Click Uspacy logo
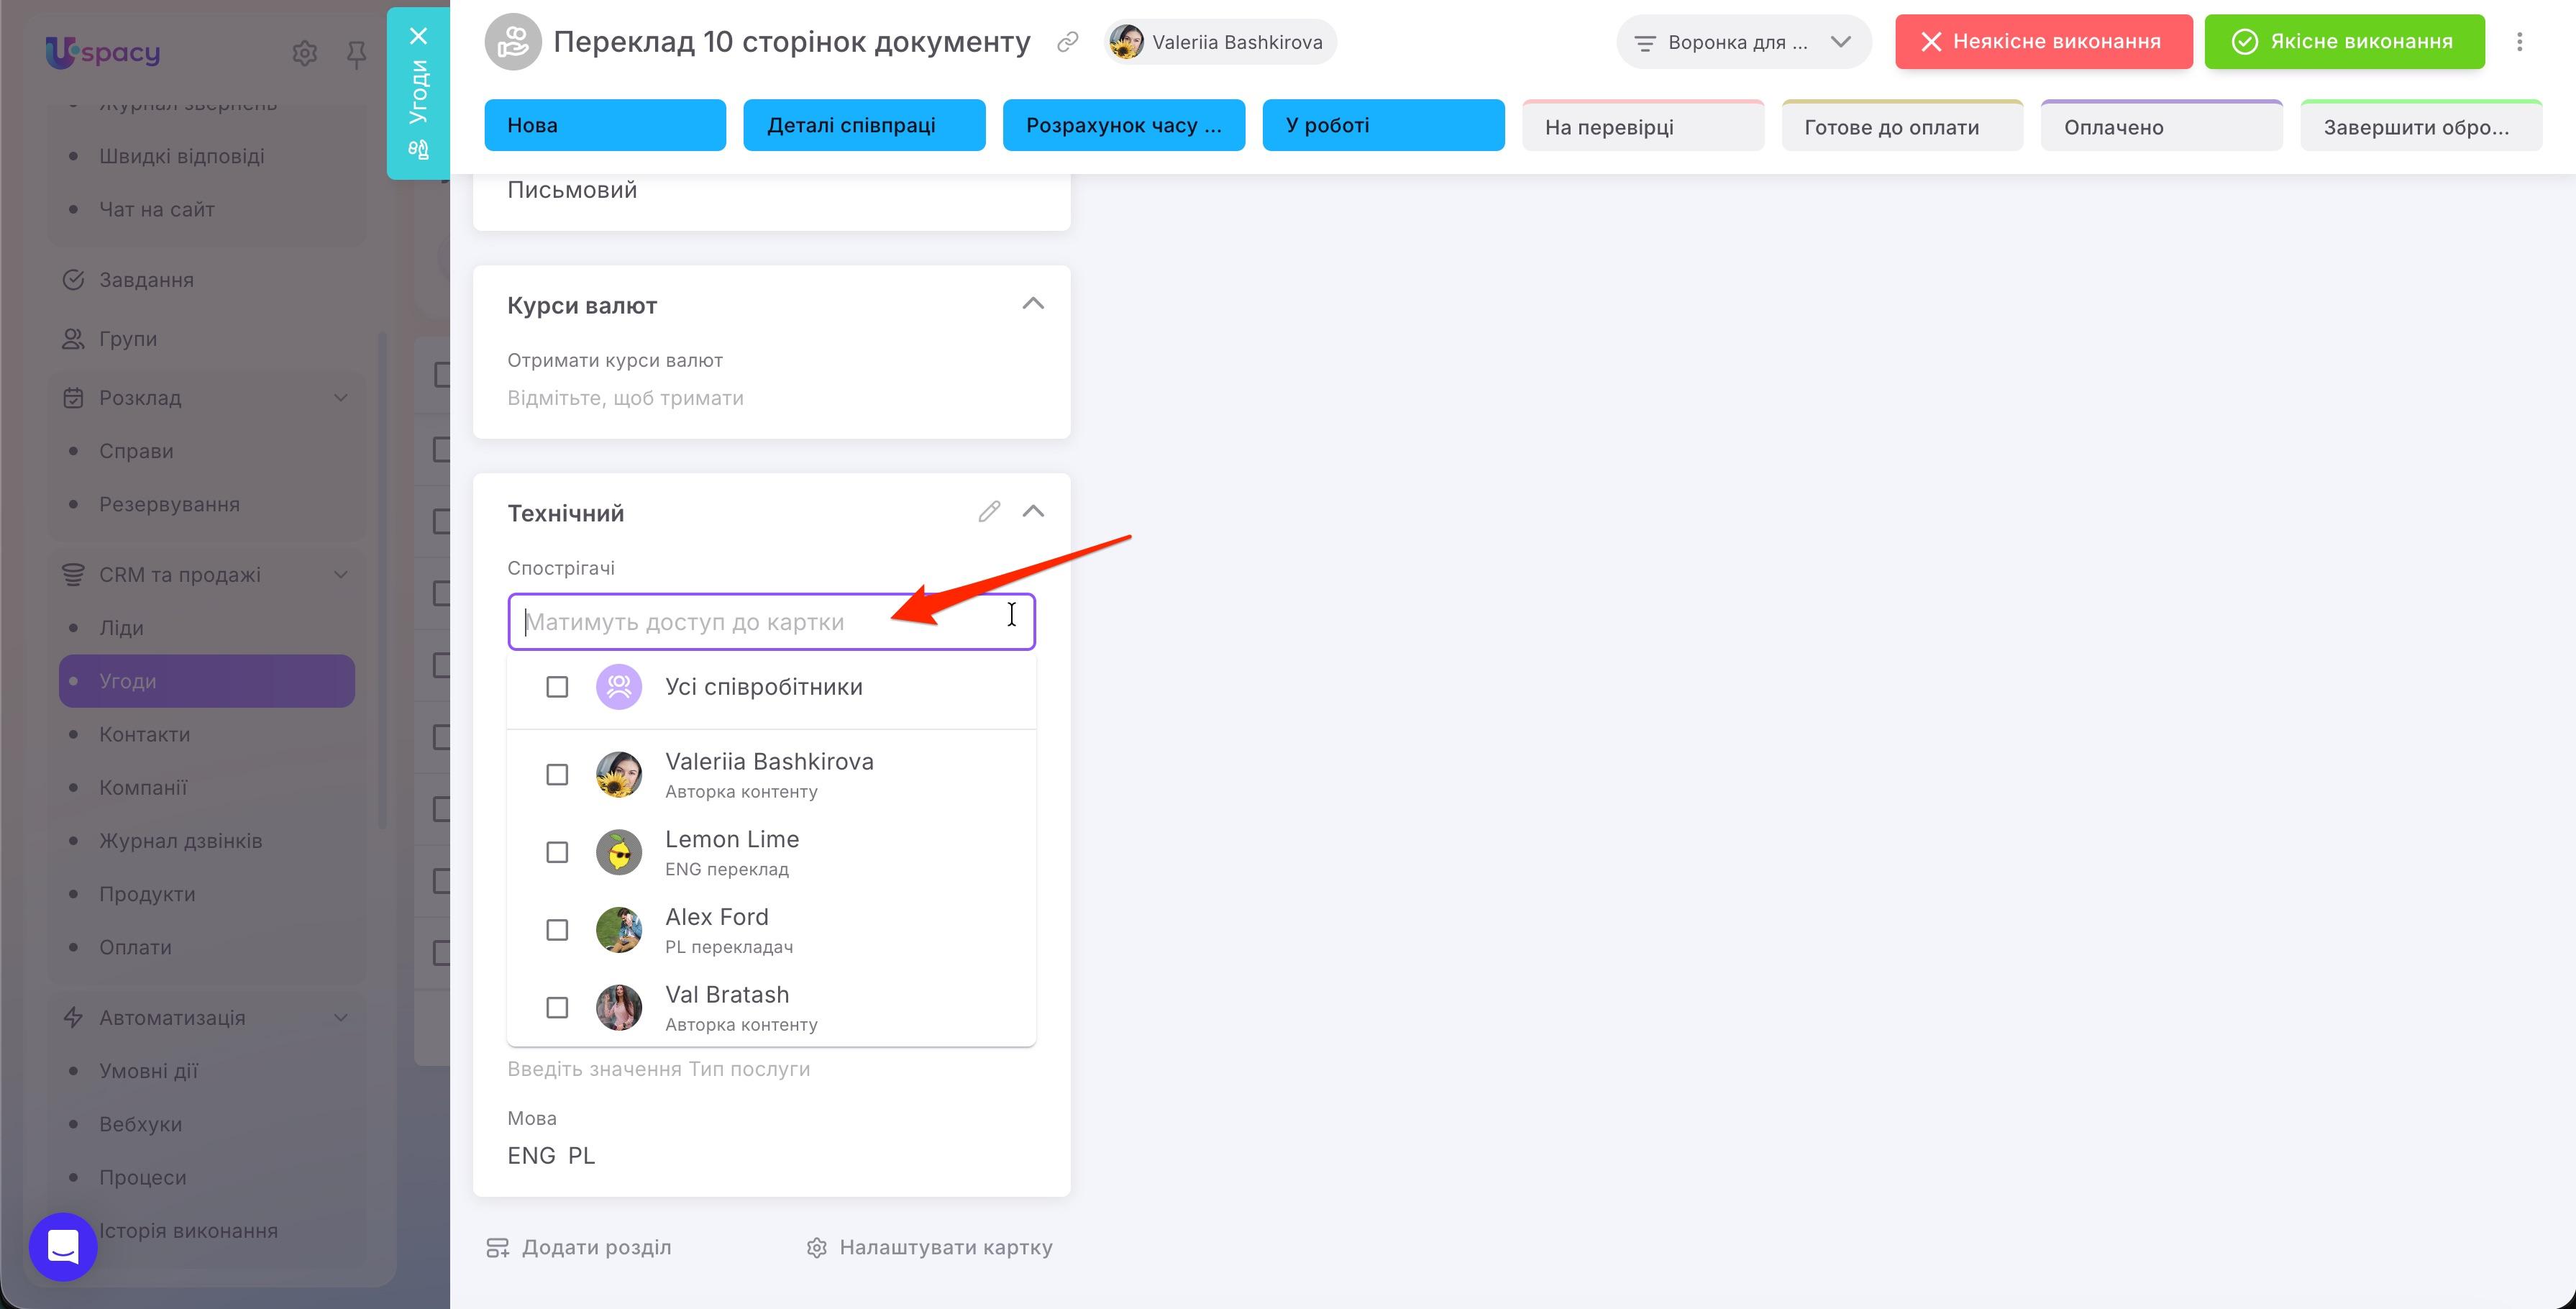 (x=103, y=52)
